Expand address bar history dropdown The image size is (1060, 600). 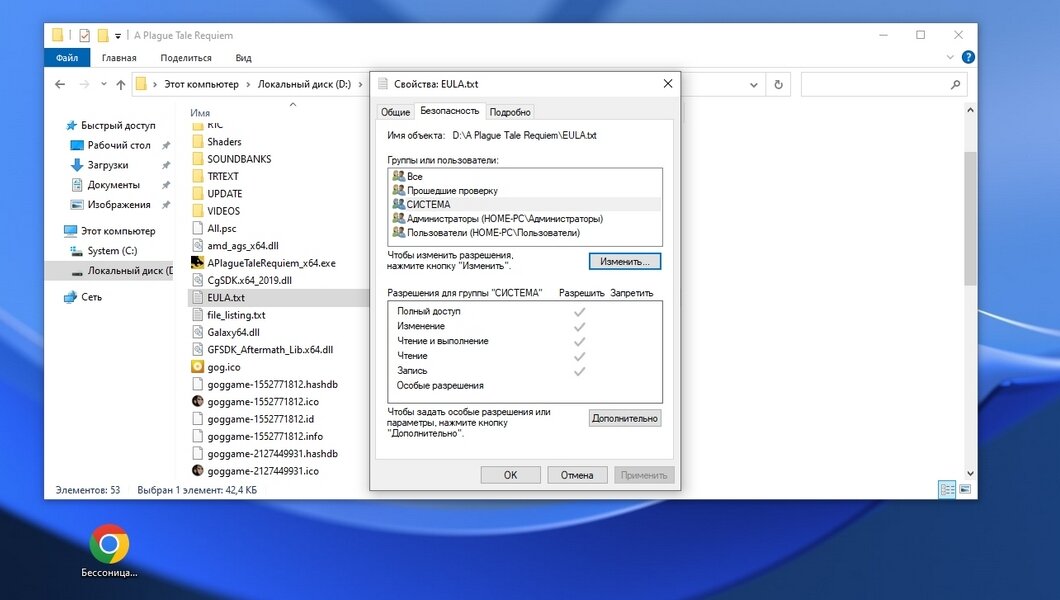pyautogui.click(x=754, y=85)
